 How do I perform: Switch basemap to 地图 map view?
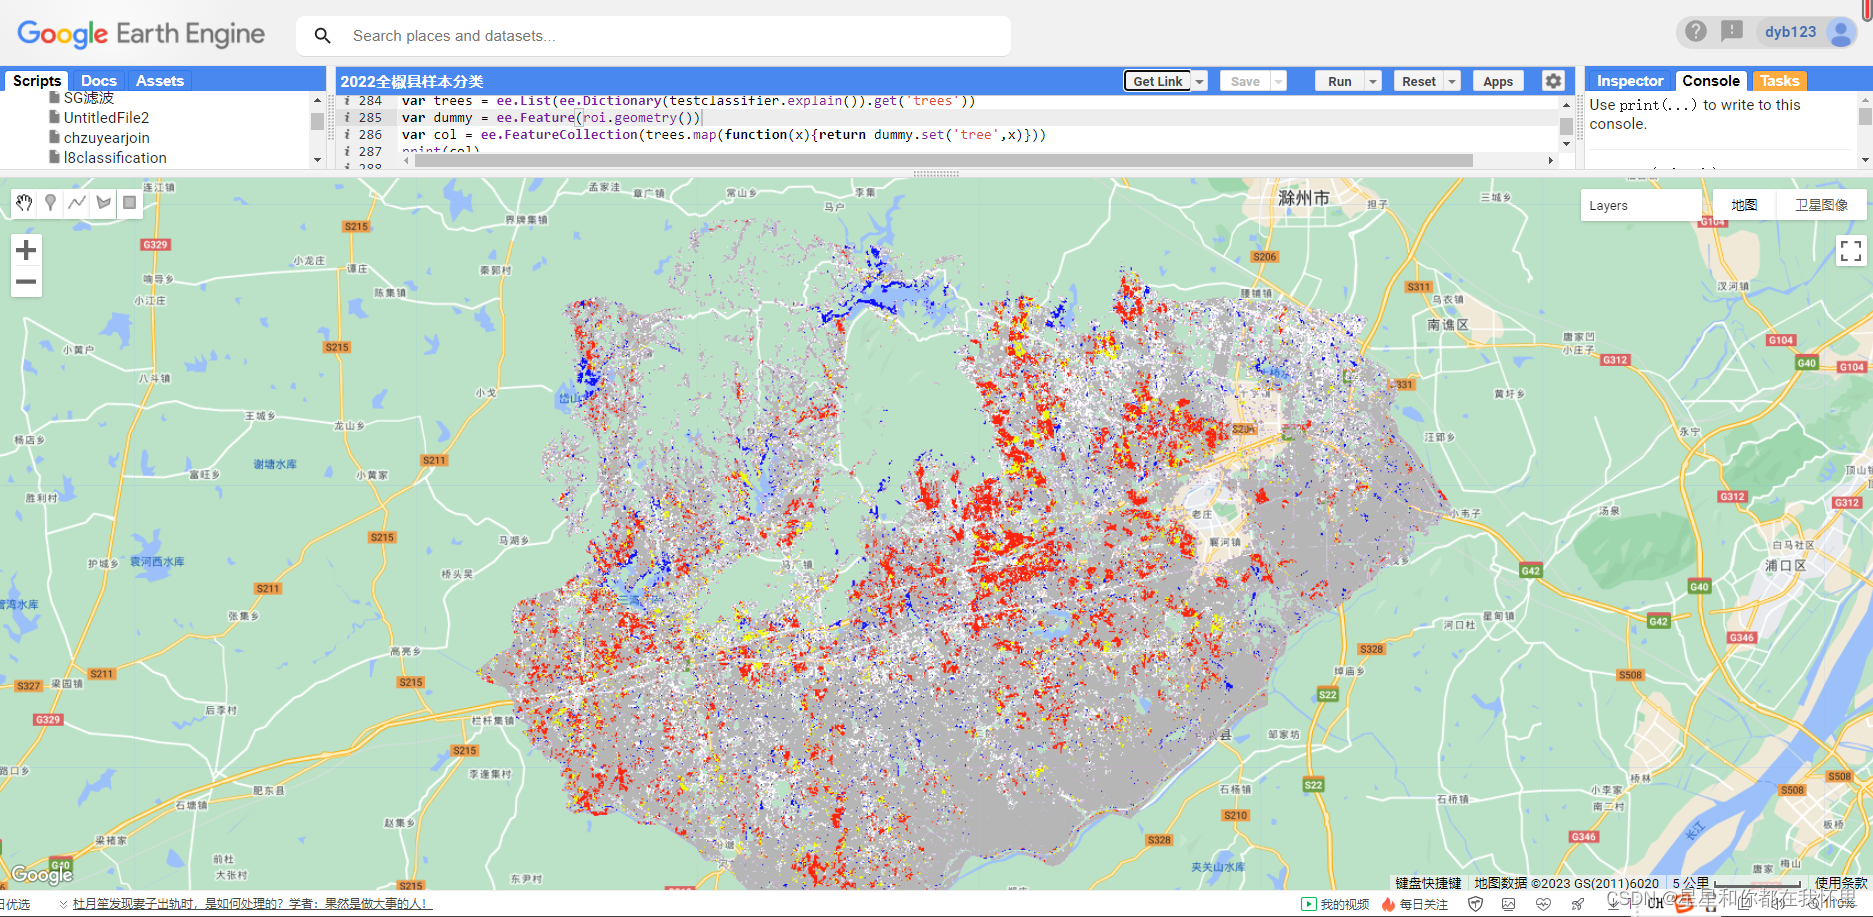pyautogui.click(x=1744, y=205)
